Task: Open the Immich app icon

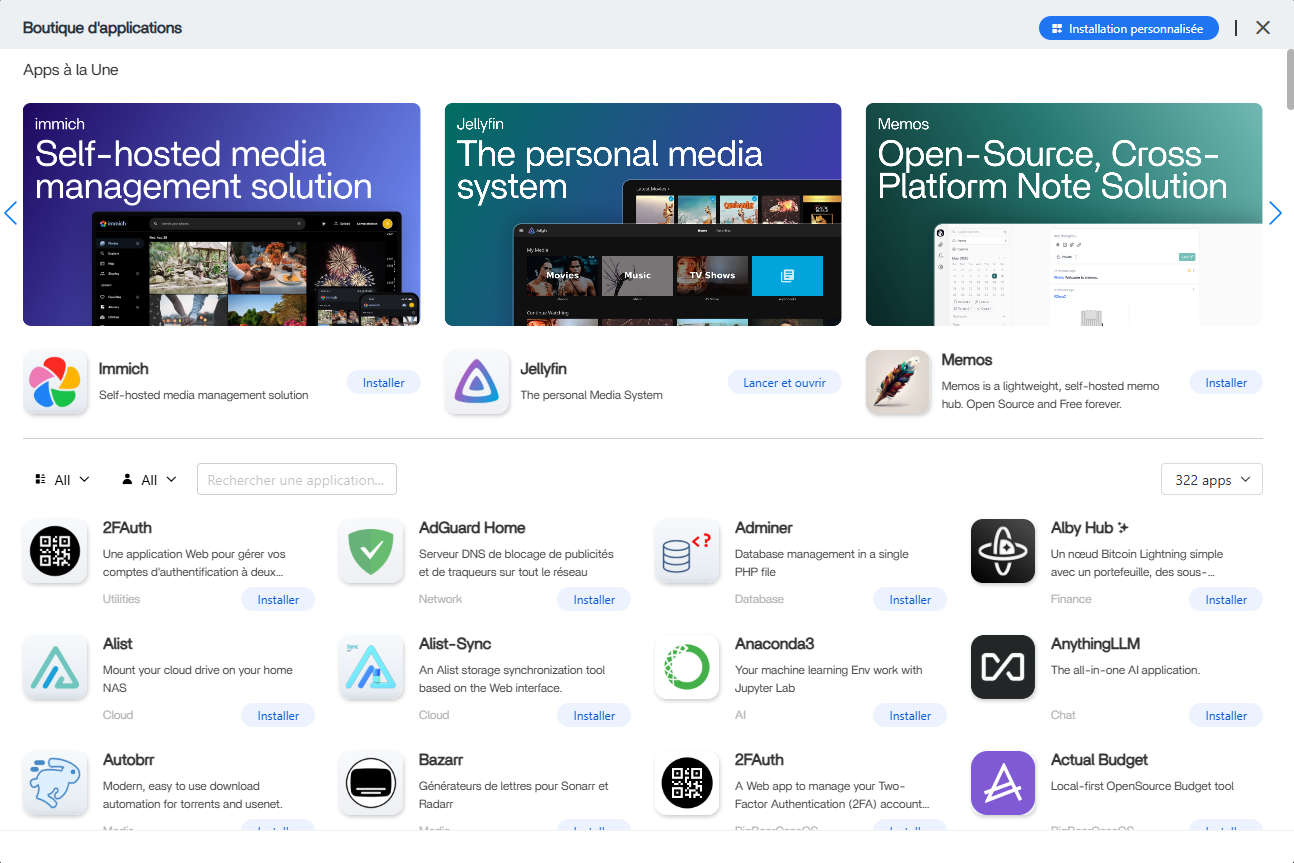Action: [x=55, y=382]
